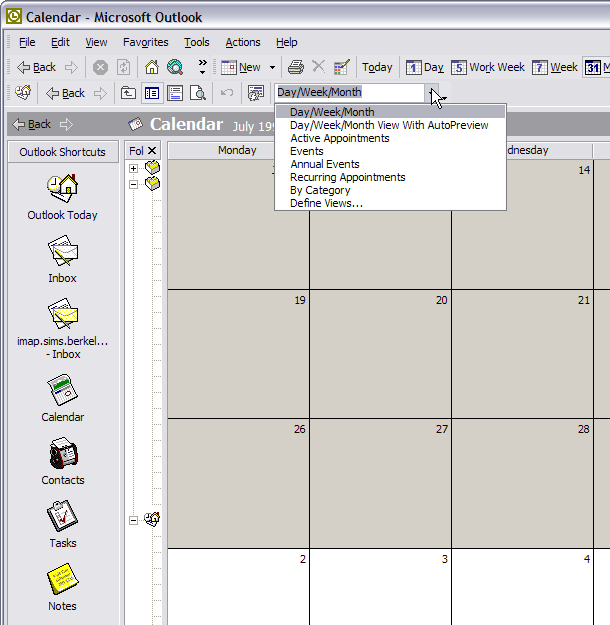Select Day/Week/Month from view list

click(391, 112)
